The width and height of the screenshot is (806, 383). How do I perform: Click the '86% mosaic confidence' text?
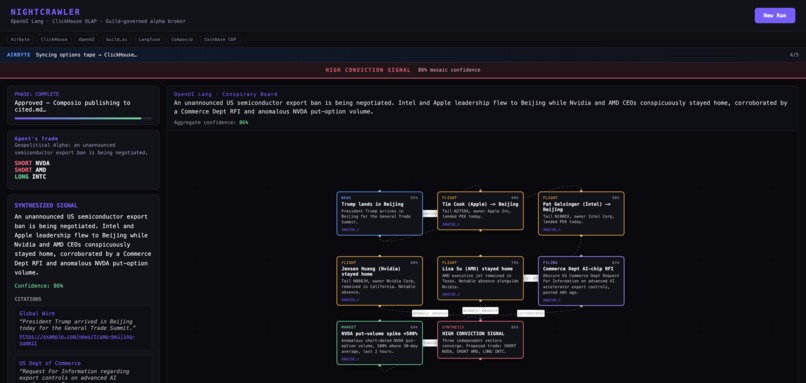(x=449, y=70)
